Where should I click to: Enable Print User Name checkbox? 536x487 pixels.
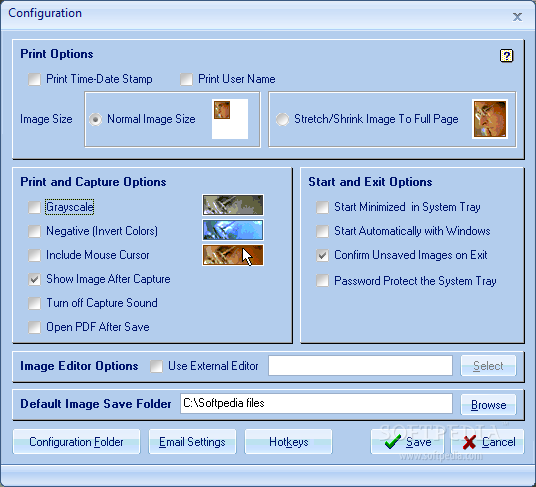coord(186,79)
